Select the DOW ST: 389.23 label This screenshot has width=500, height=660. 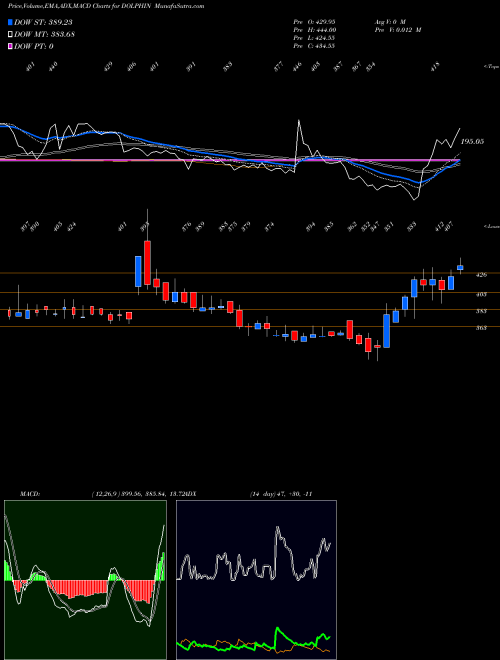pos(43,22)
